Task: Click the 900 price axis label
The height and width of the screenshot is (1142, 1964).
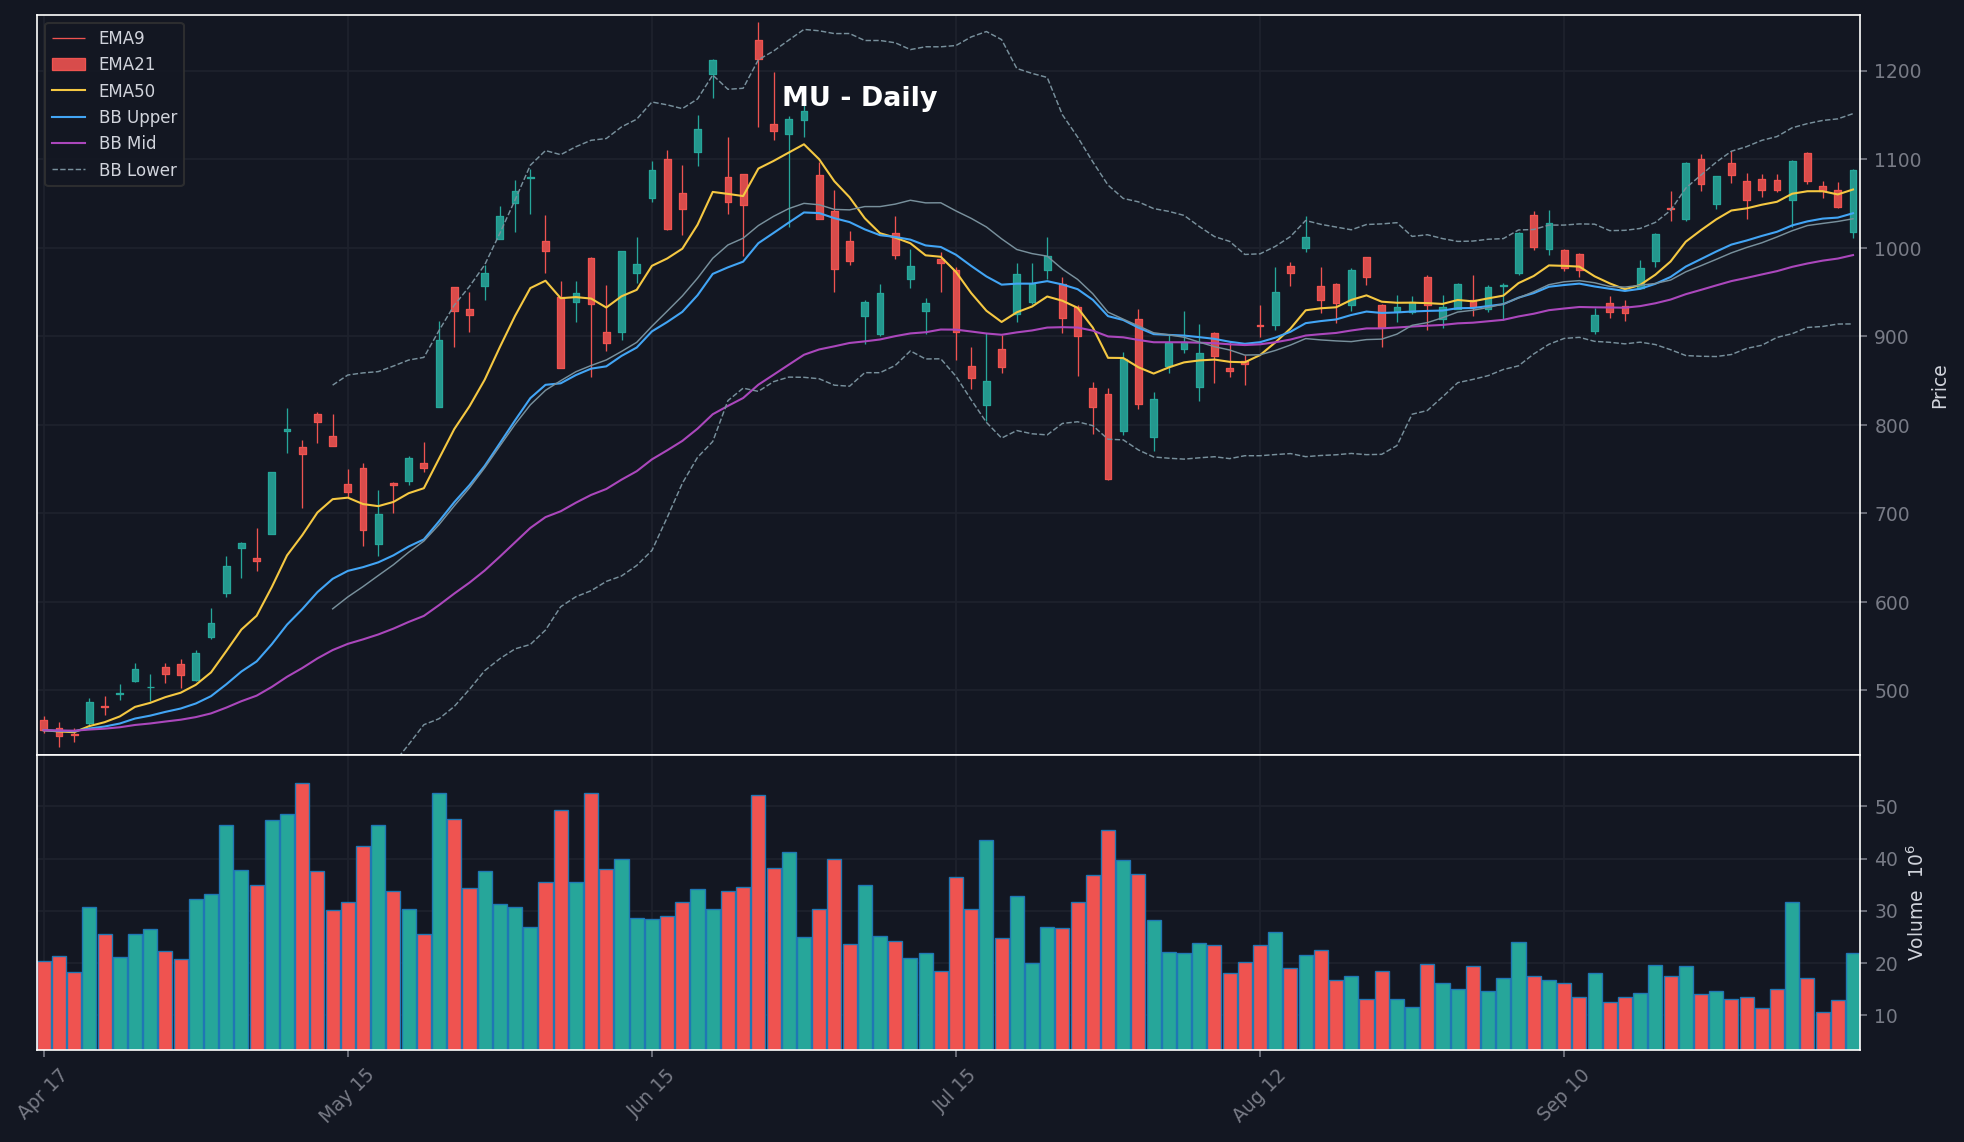Action: tap(1894, 337)
